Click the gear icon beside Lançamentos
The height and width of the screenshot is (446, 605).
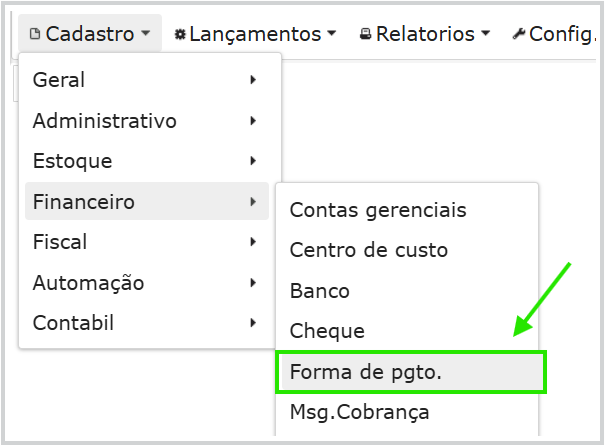[x=180, y=35]
